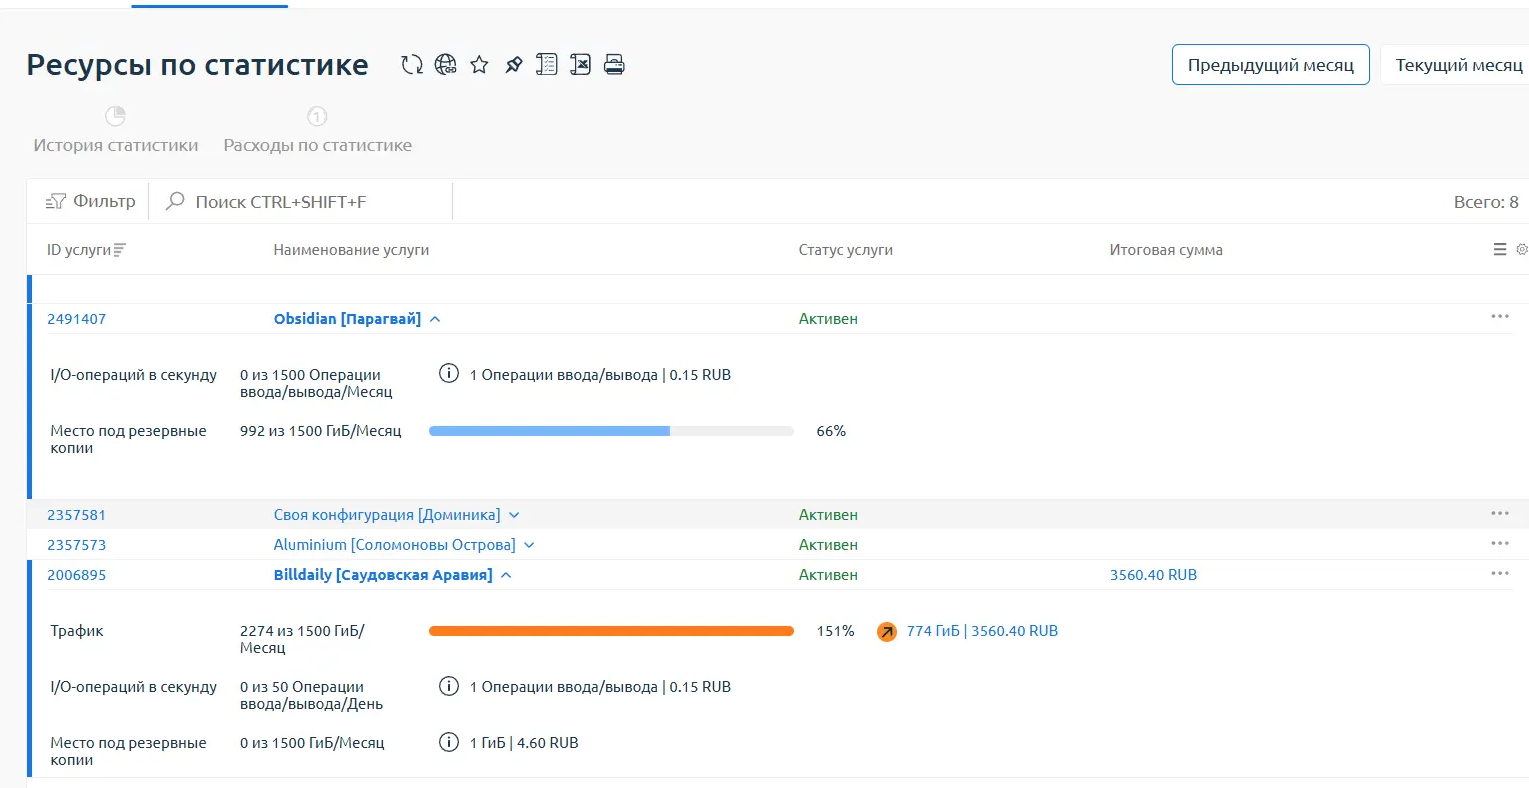Open service ID 2491407 link
This screenshot has height=788, width=1529.
(77, 319)
